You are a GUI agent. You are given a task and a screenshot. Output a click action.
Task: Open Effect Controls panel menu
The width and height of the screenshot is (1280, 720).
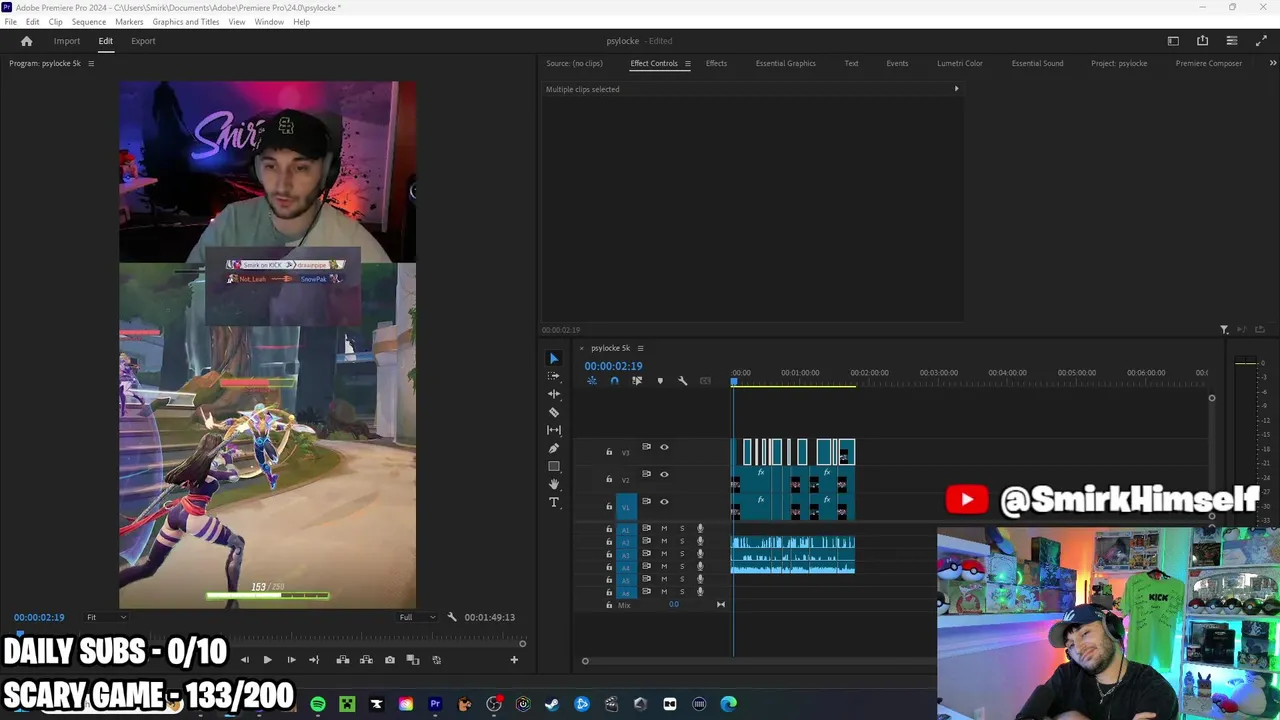coord(687,64)
